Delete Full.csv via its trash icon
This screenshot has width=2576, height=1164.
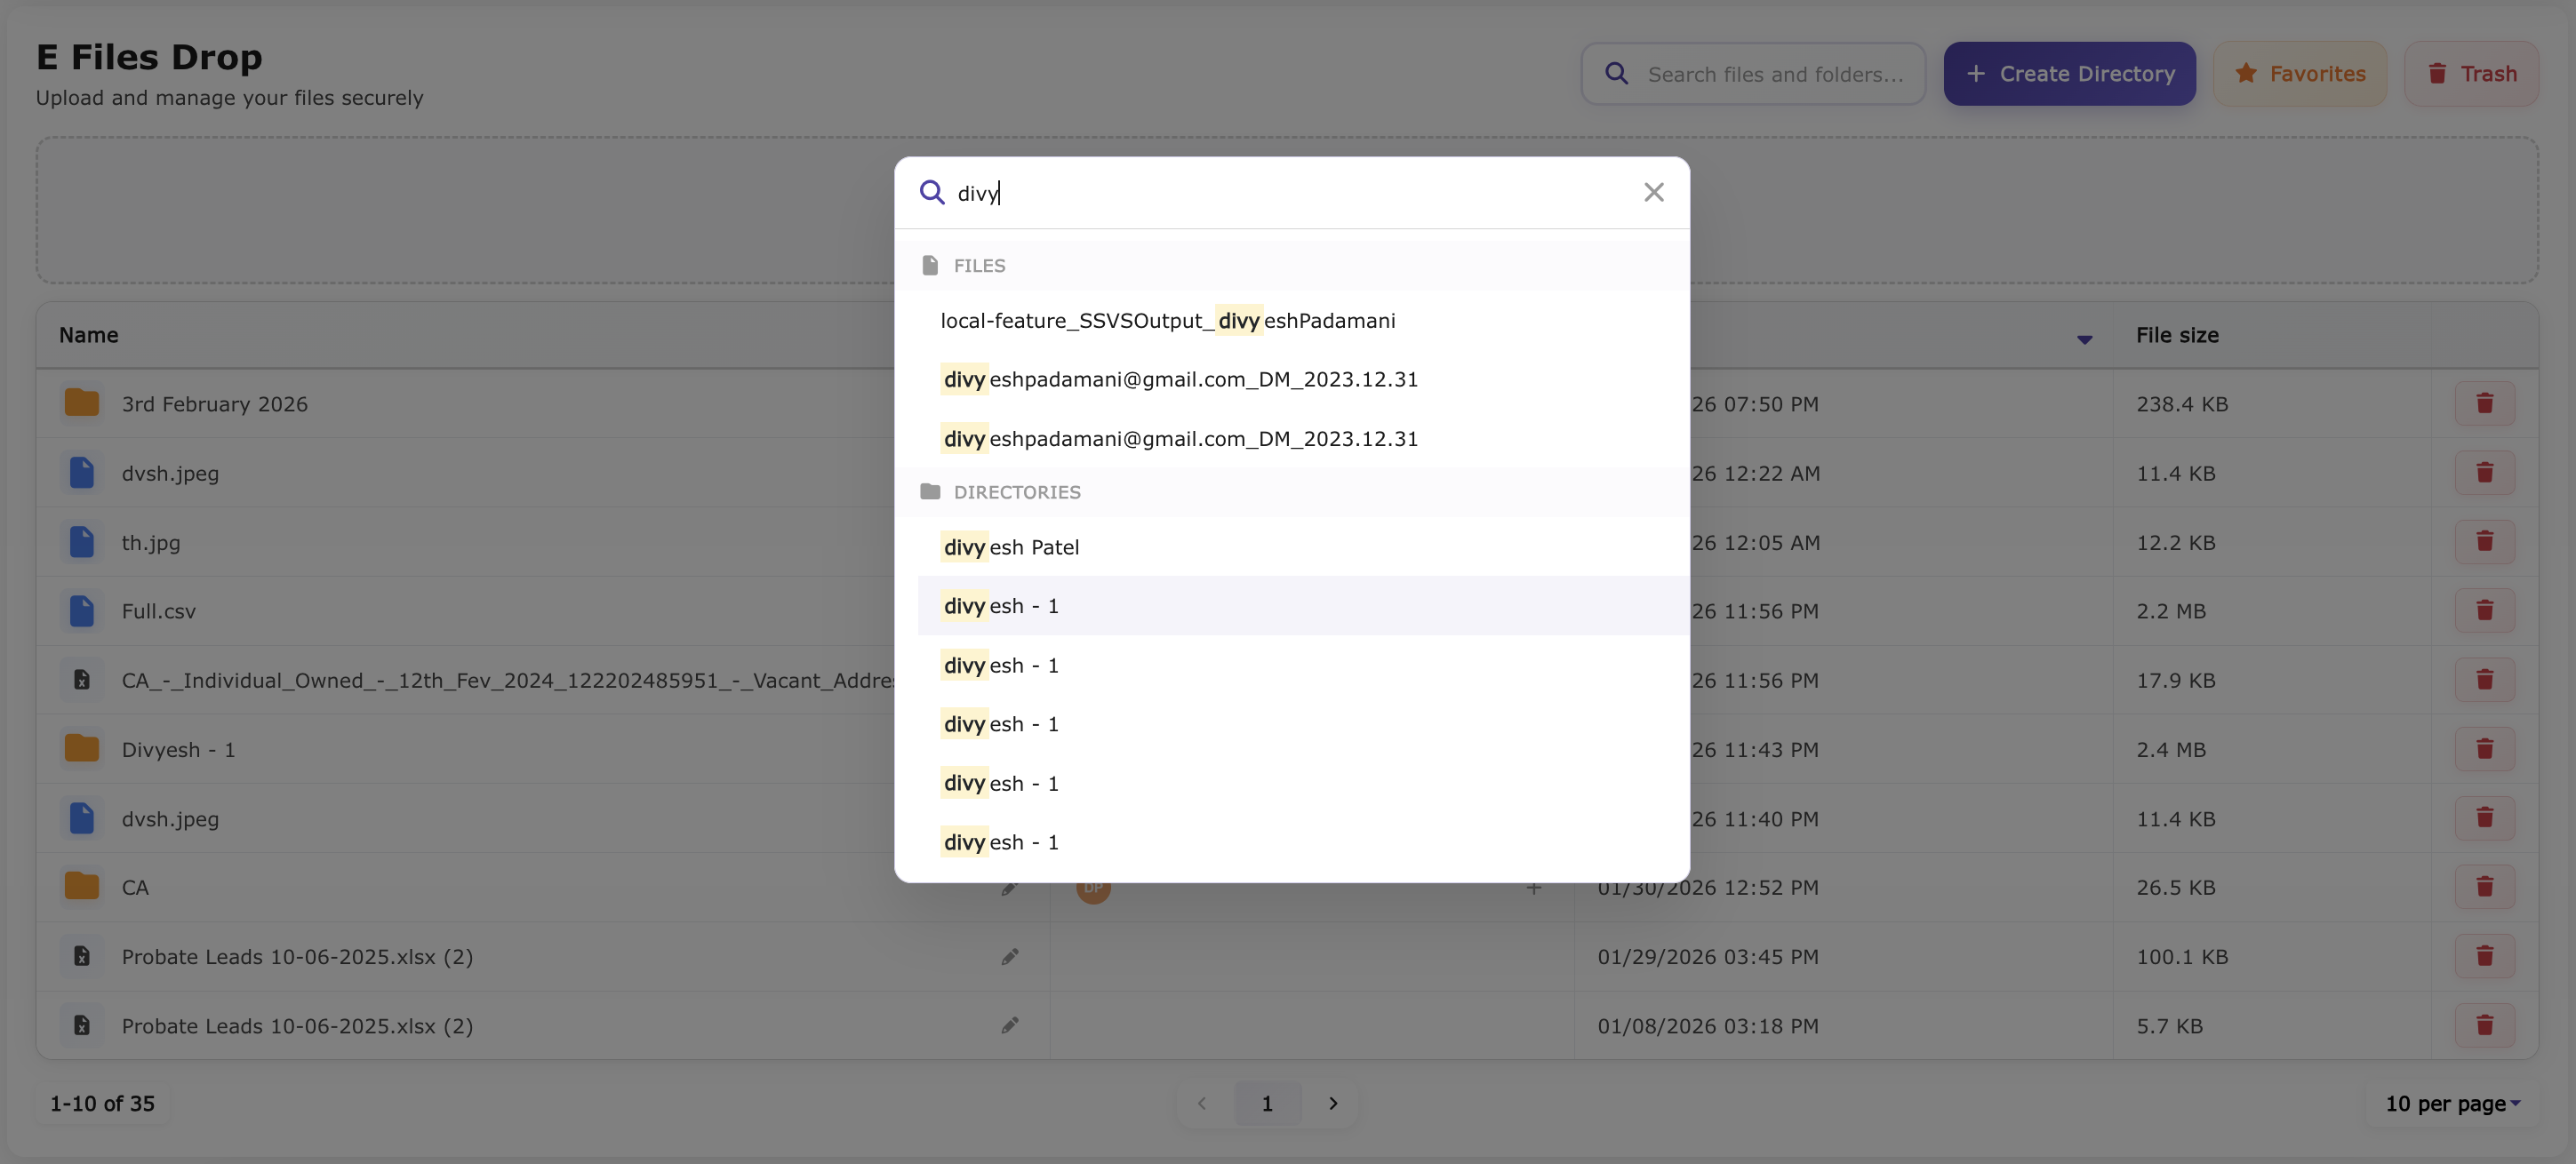coord(2485,610)
